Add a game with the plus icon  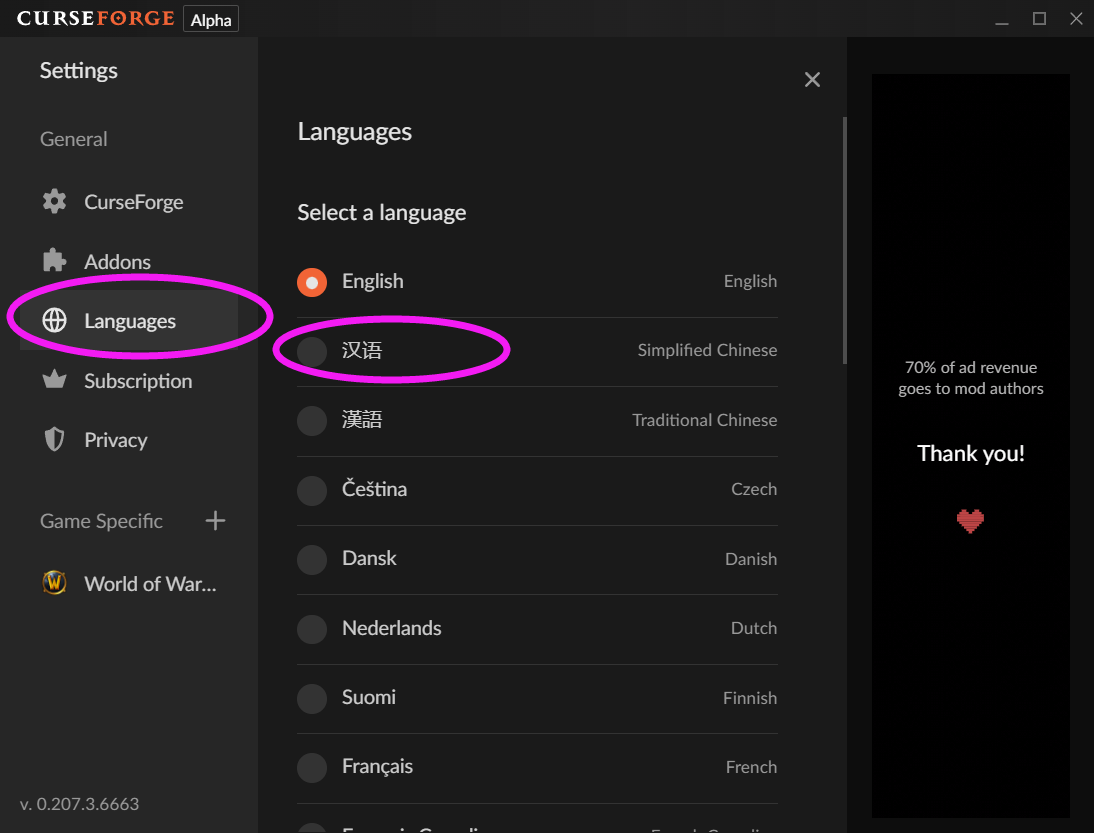coord(216,520)
